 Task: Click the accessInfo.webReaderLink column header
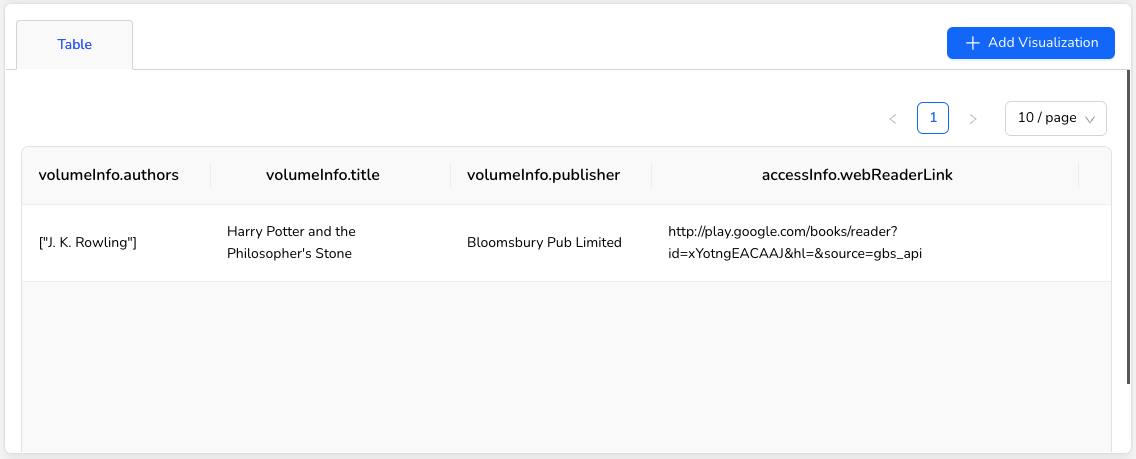(x=857, y=176)
